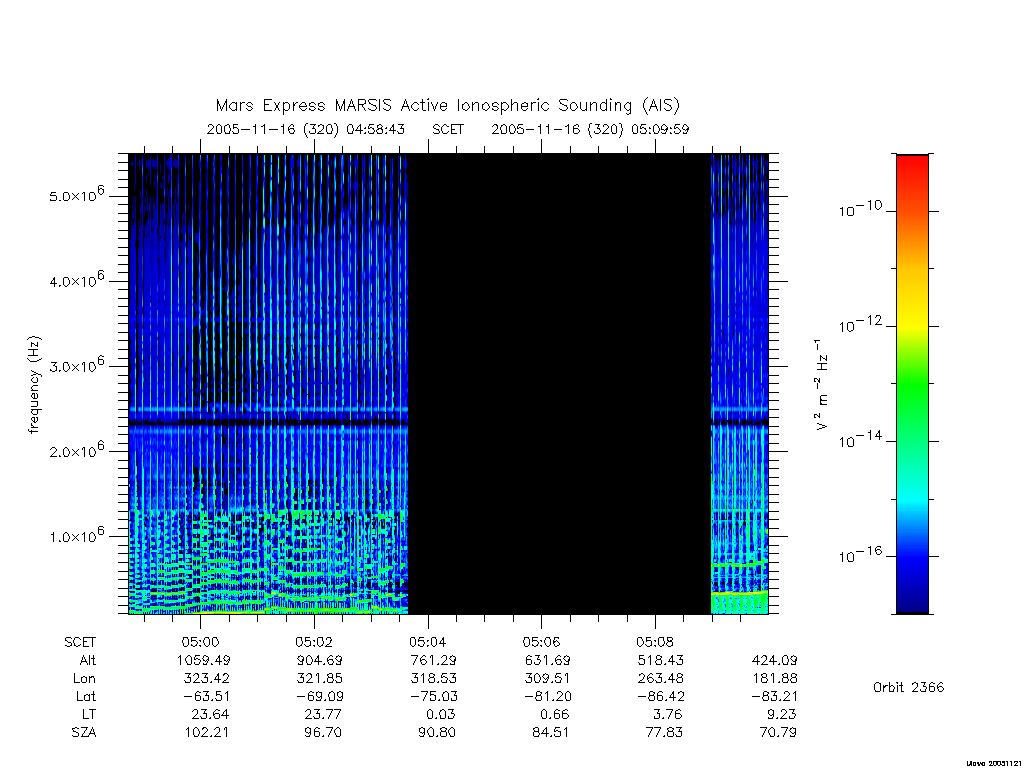Screen dimensions: 1024x768
Task: Click longitude value 309.51
Action: point(547,679)
